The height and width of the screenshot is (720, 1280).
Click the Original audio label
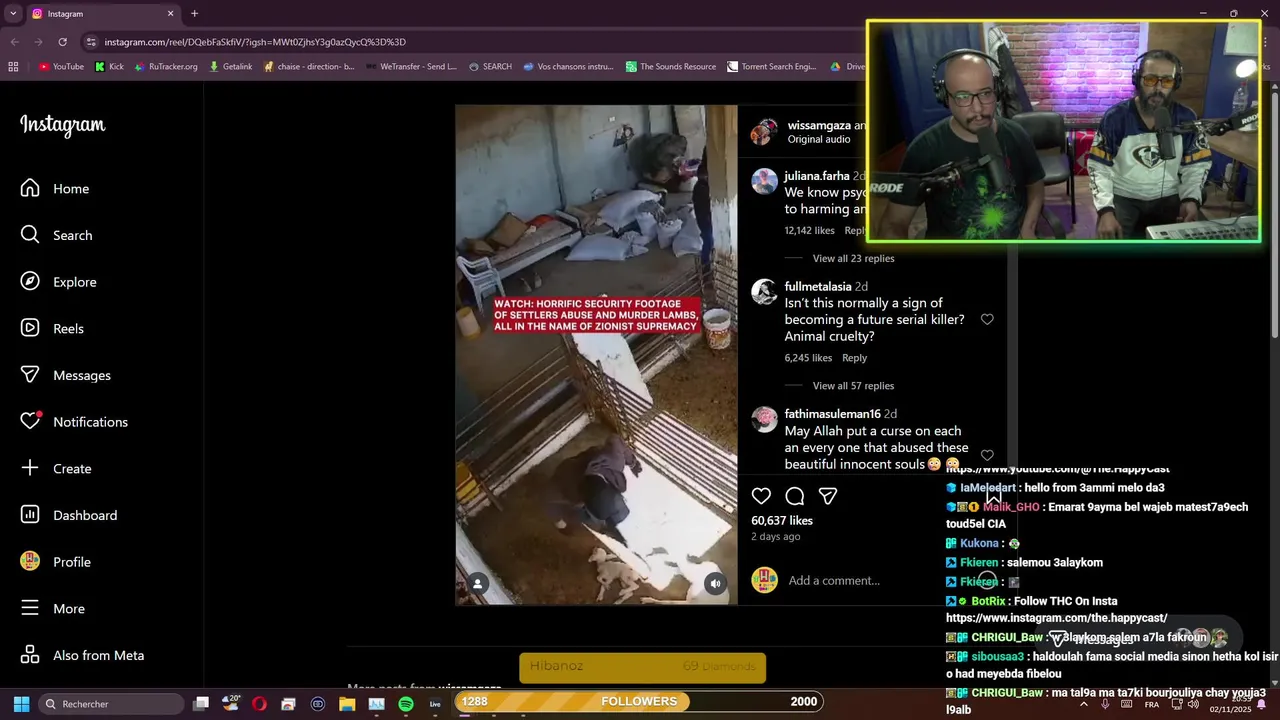tap(819, 139)
